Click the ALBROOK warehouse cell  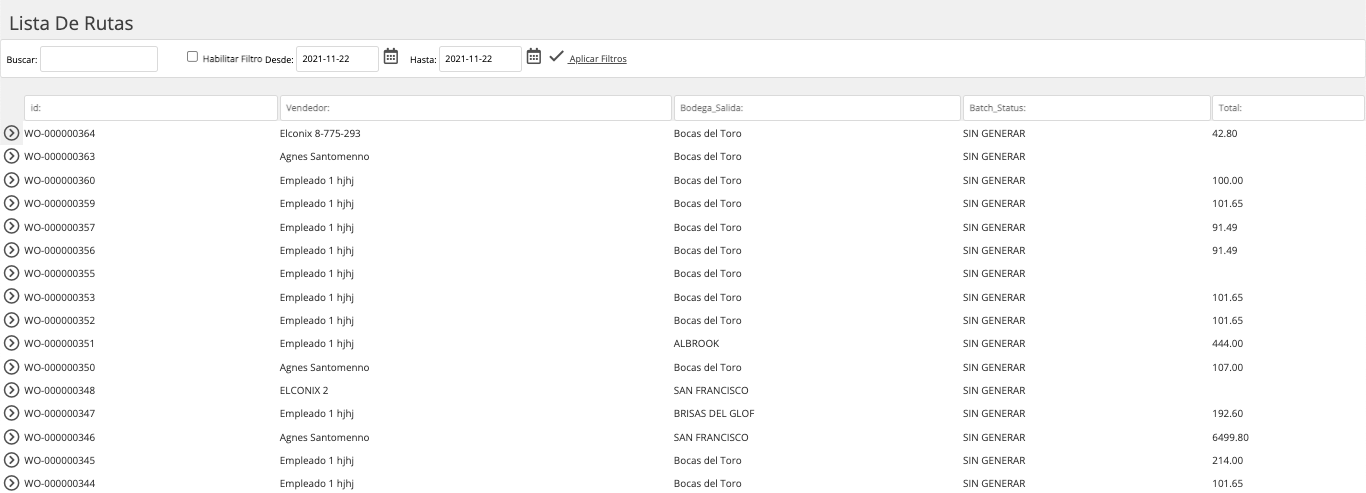pos(696,343)
